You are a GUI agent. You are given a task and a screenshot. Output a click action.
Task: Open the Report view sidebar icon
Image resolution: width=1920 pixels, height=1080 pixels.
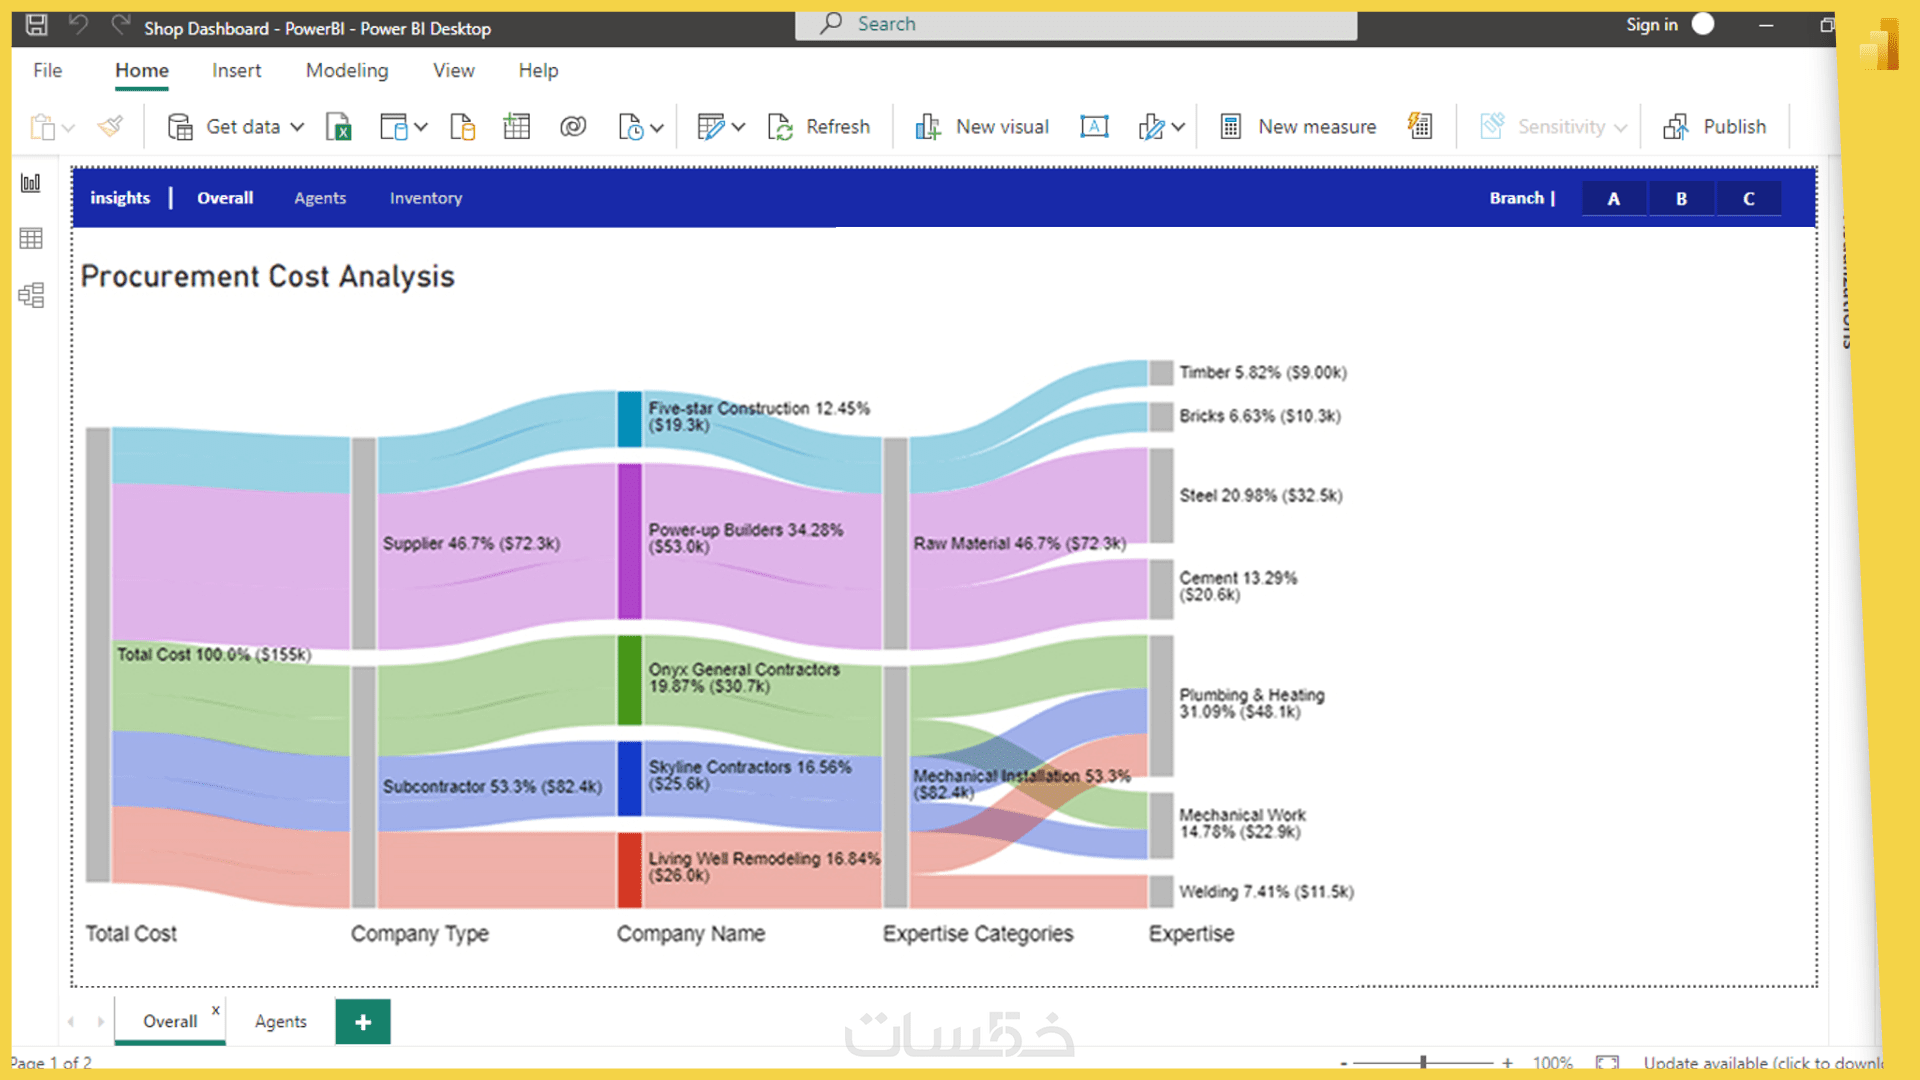click(31, 183)
